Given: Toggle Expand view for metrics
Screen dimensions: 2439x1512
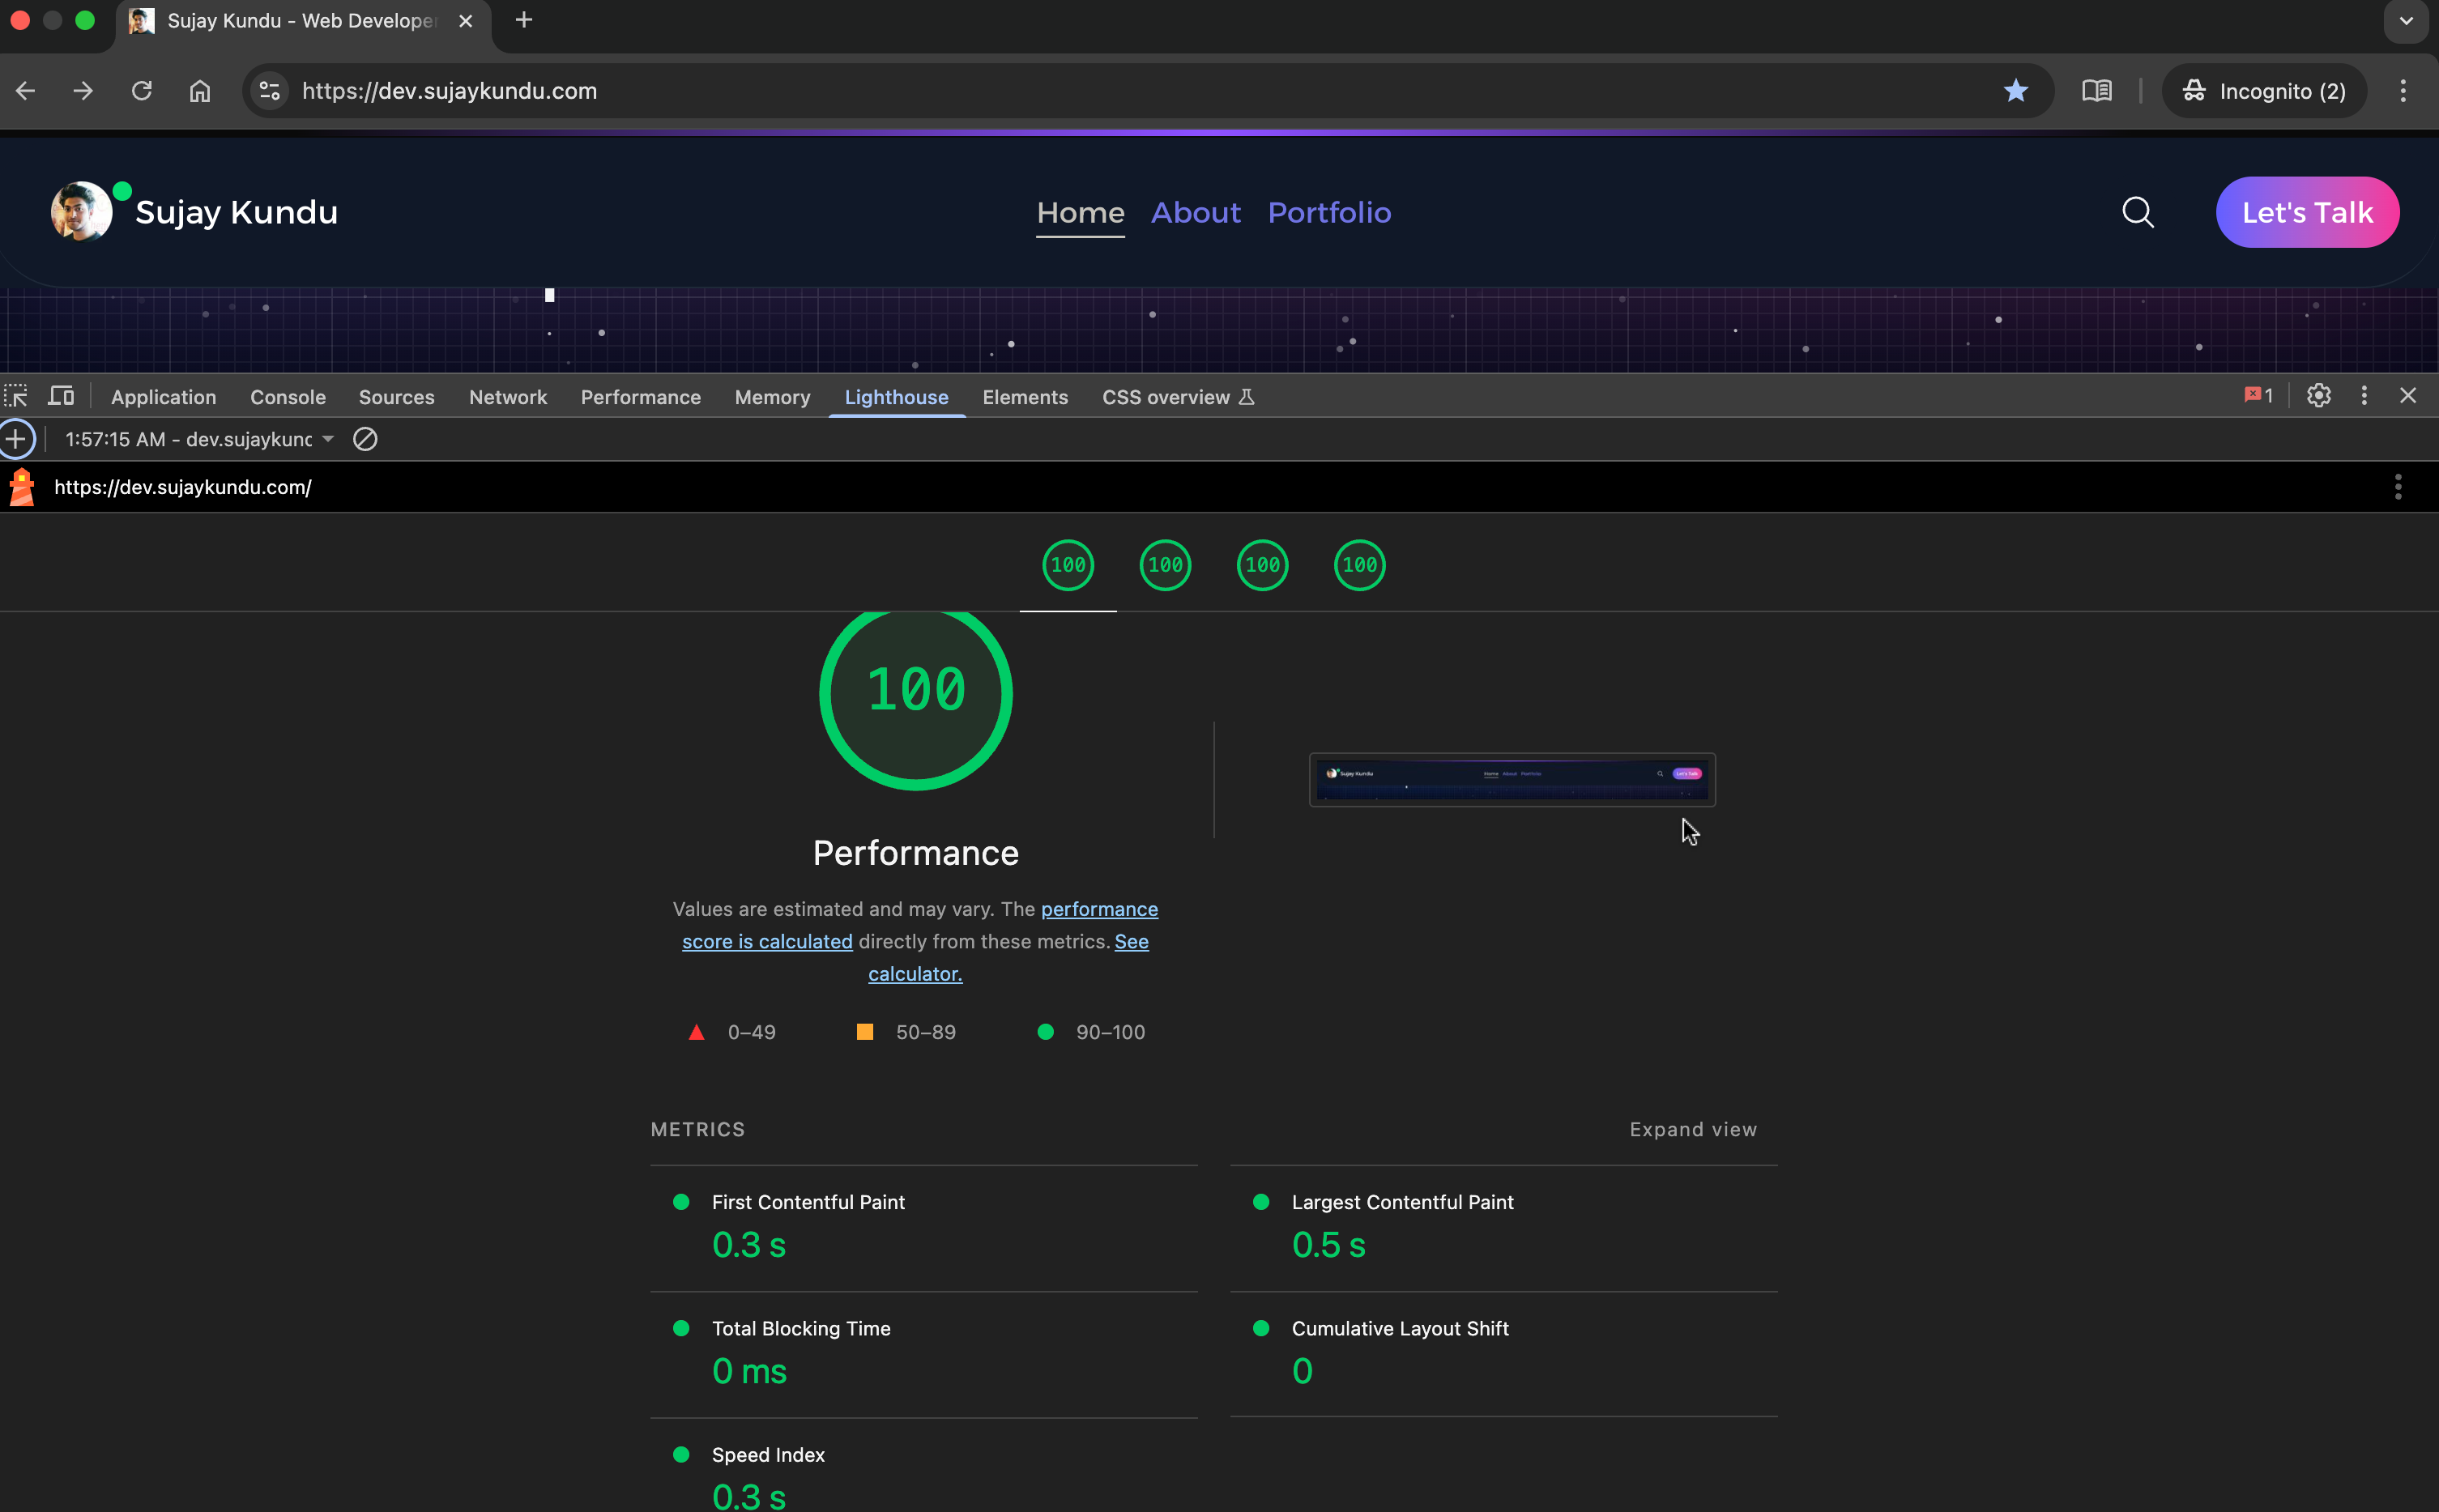Looking at the screenshot, I should point(1692,1129).
